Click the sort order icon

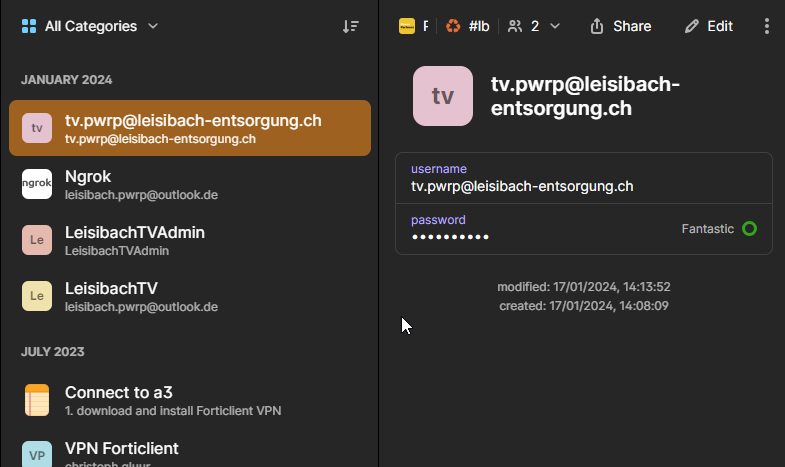tap(350, 26)
